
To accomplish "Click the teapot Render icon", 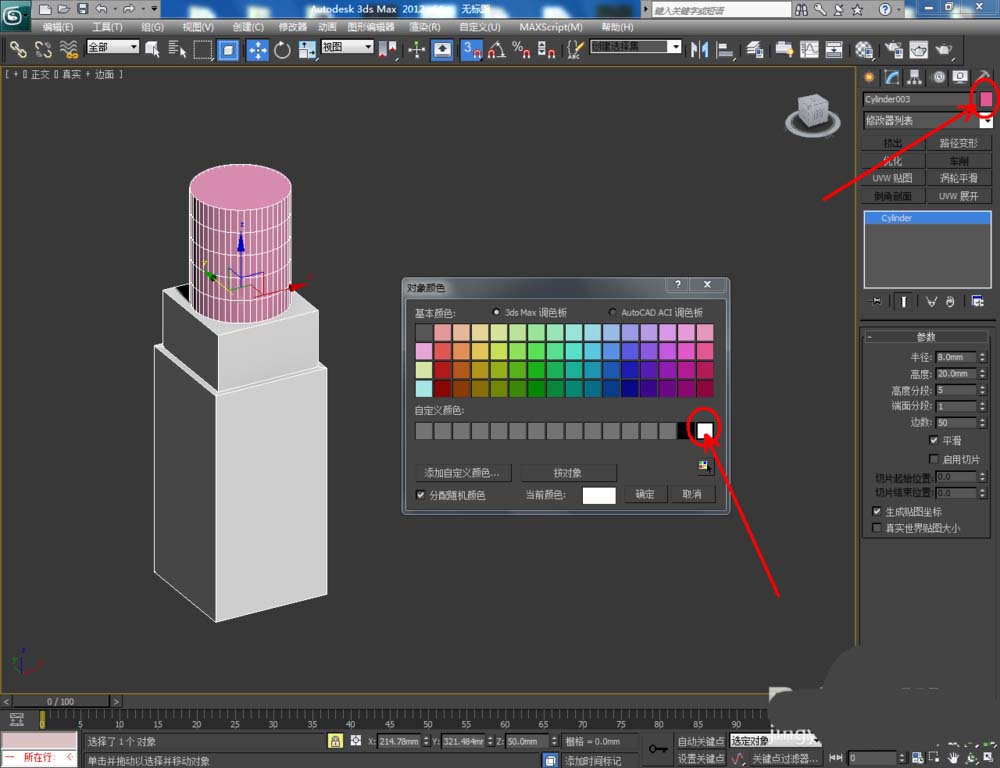I will (942, 49).
